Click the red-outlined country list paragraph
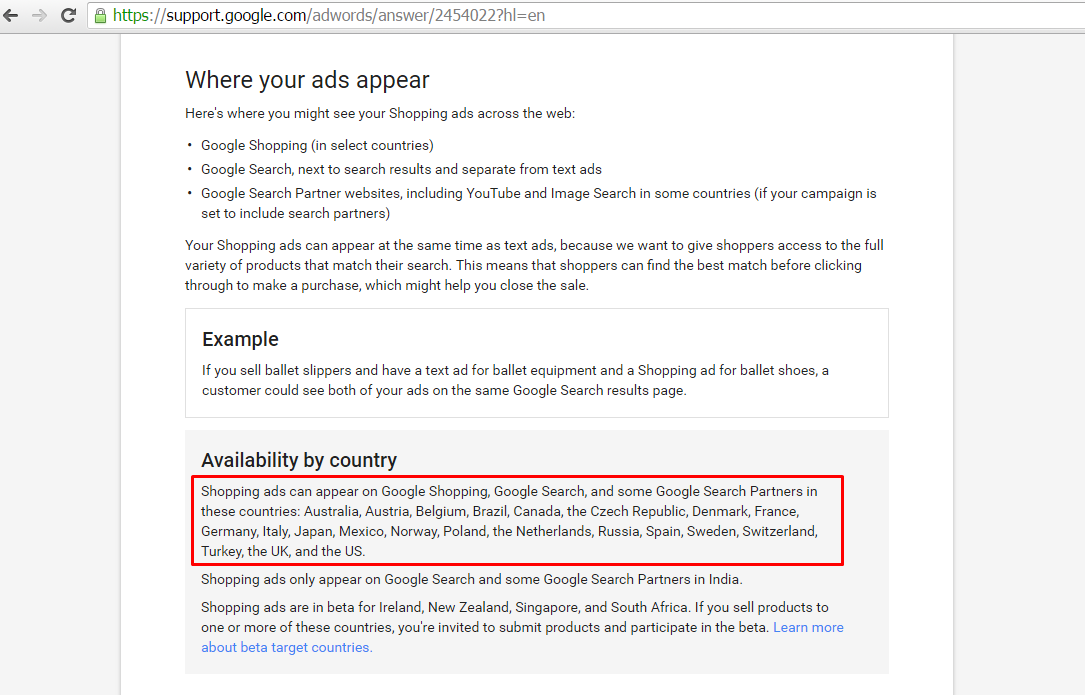Image resolution: width=1085 pixels, height=695 pixels. 509,521
